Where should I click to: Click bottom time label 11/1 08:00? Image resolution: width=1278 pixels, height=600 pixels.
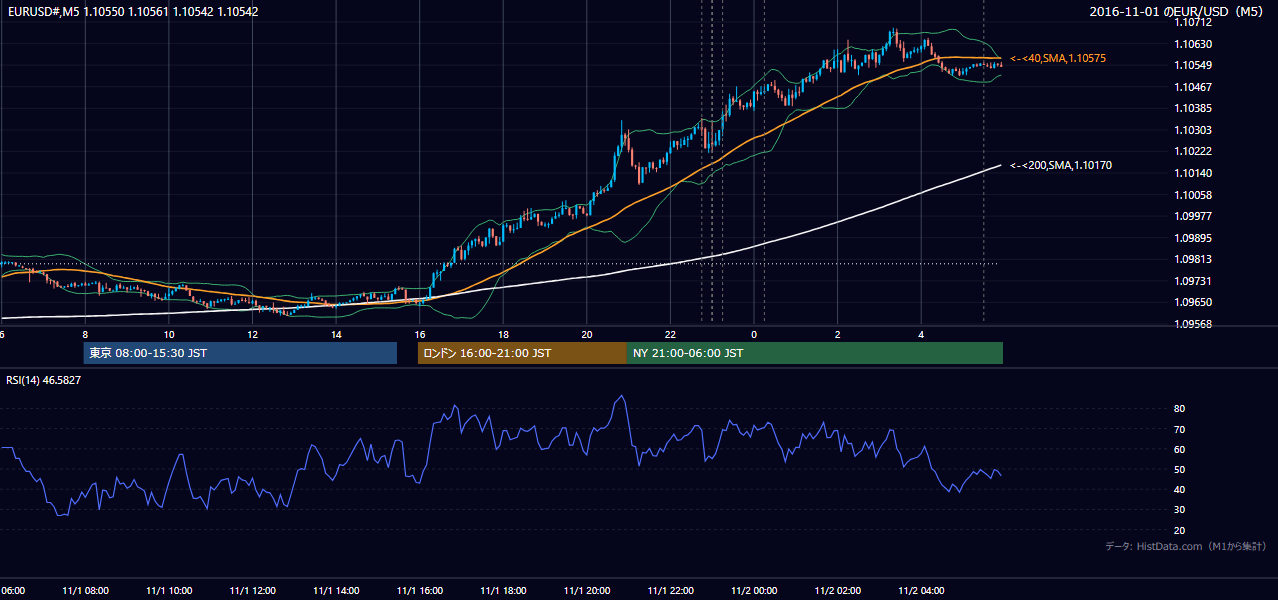pos(85,591)
